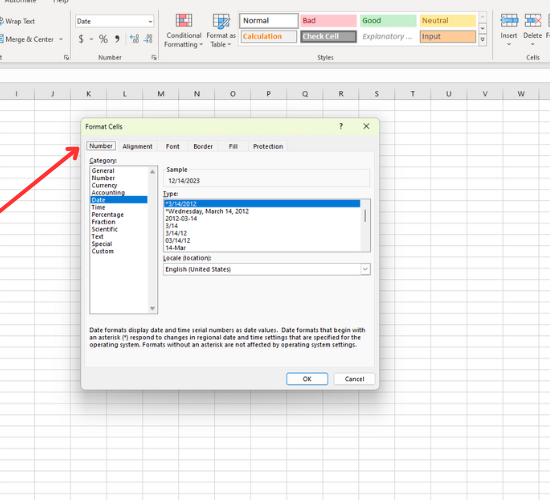Open Number group dialog launcher
The height and width of the screenshot is (500, 550).
(x=154, y=58)
